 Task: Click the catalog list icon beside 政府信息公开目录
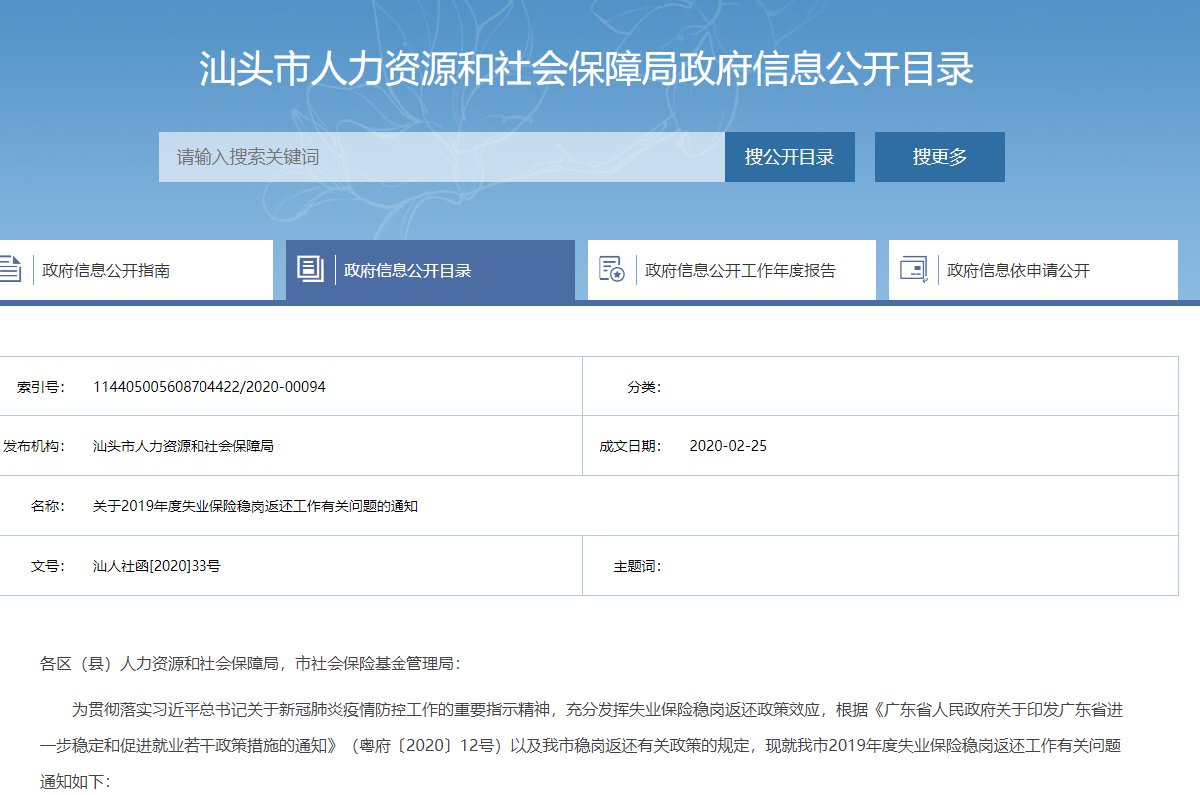click(311, 269)
